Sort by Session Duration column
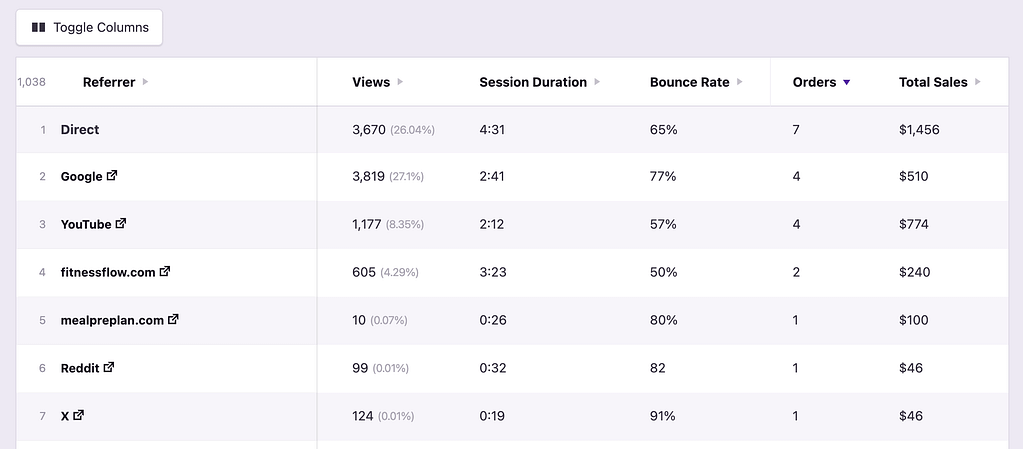The image size is (1023, 449). click(x=533, y=82)
